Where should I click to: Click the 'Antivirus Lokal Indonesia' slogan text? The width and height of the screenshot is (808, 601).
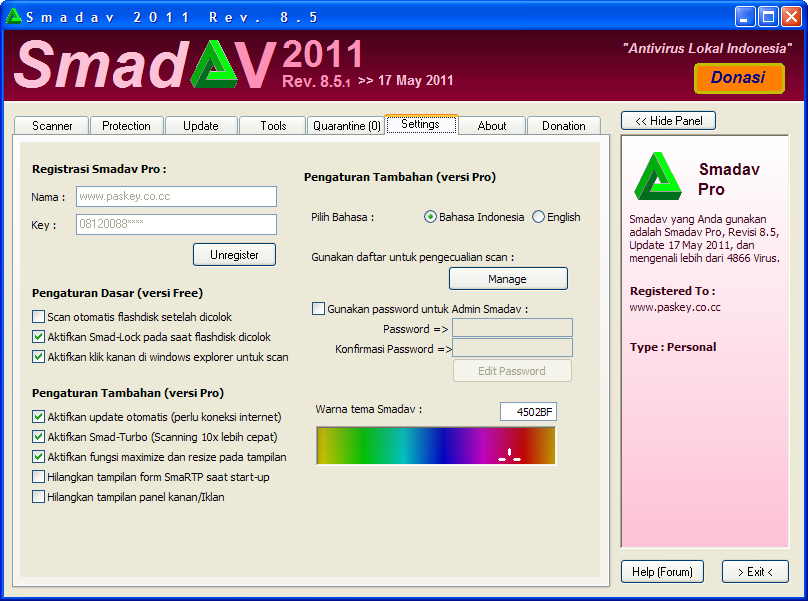pos(707,48)
